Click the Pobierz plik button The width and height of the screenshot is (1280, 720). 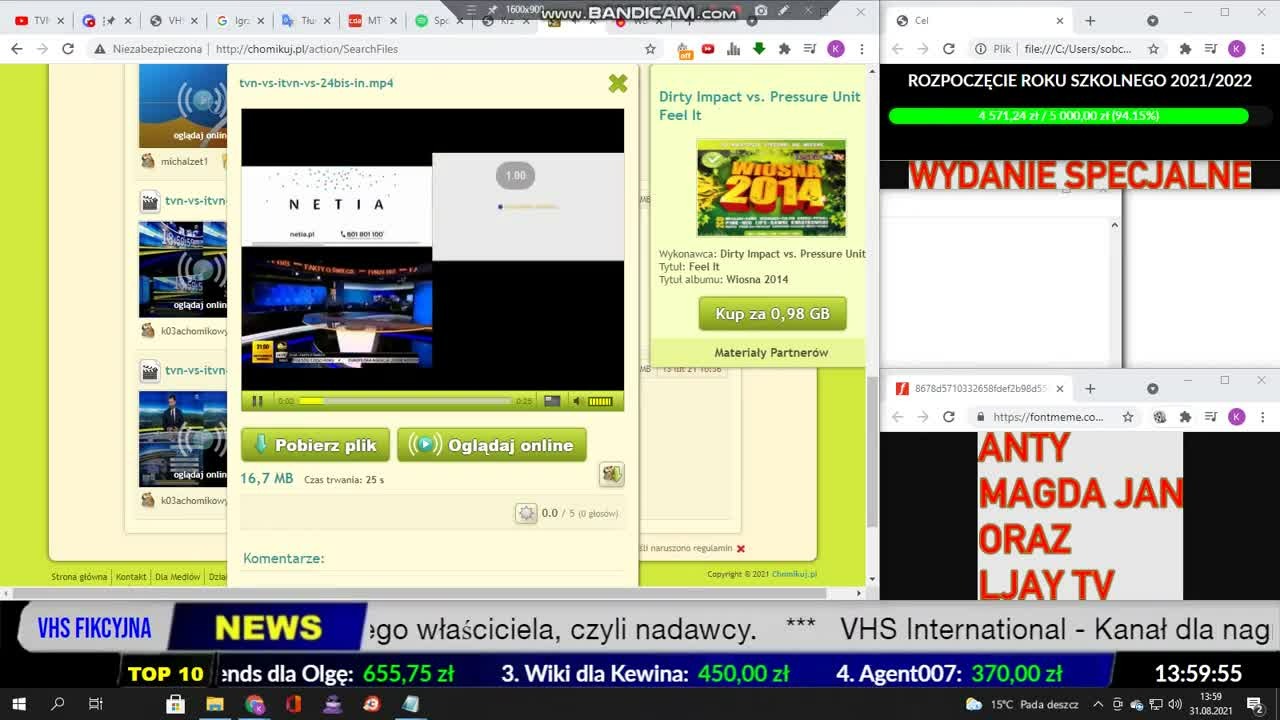tap(315, 445)
